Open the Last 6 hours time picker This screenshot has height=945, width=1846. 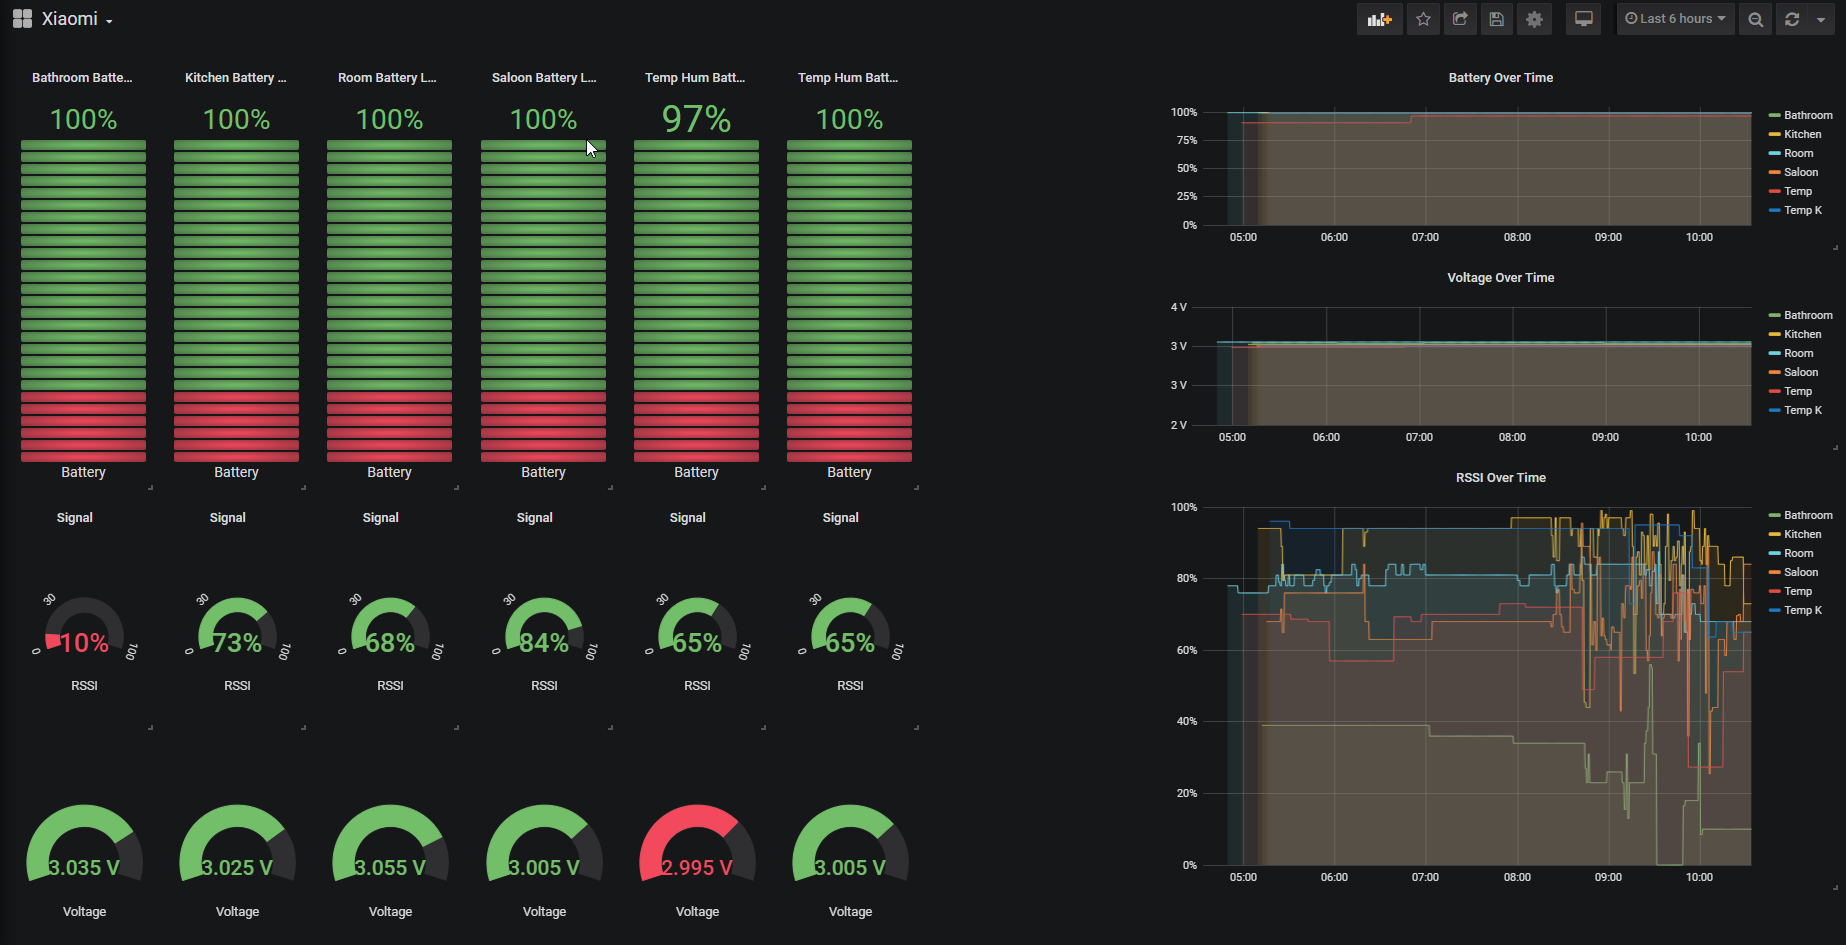[x=1675, y=19]
